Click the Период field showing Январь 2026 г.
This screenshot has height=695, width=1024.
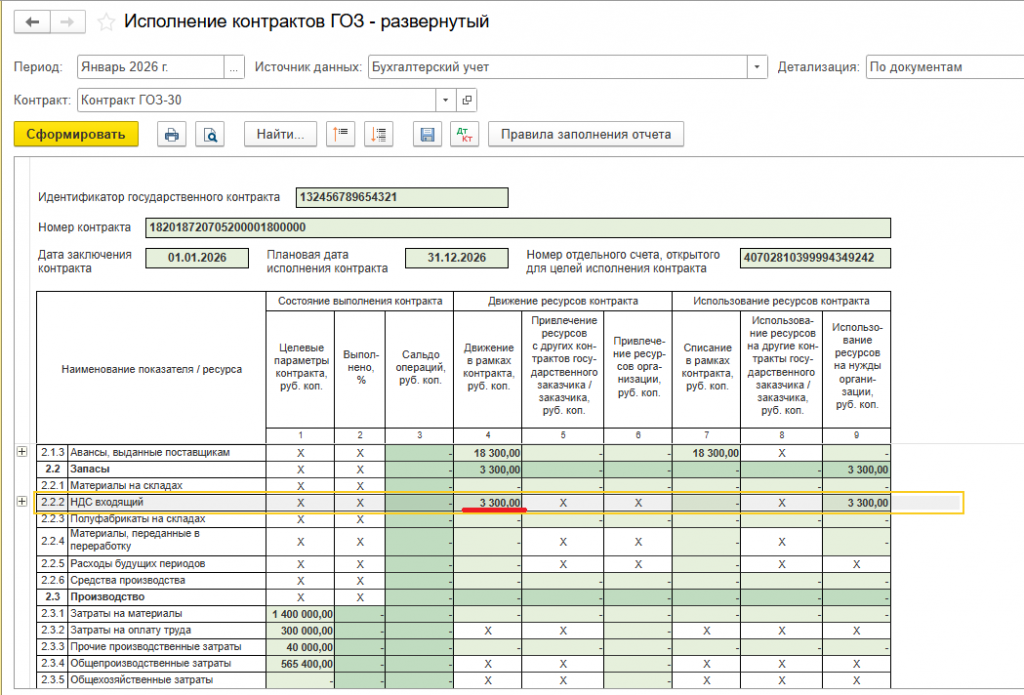tap(151, 67)
